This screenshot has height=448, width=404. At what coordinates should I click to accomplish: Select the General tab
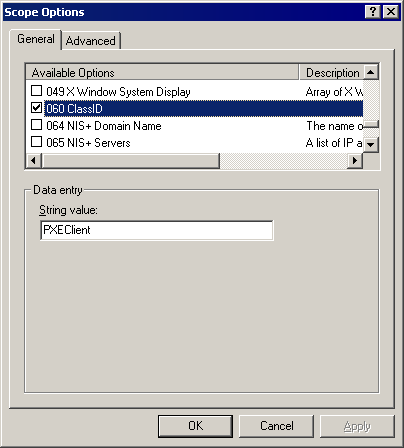(x=36, y=39)
